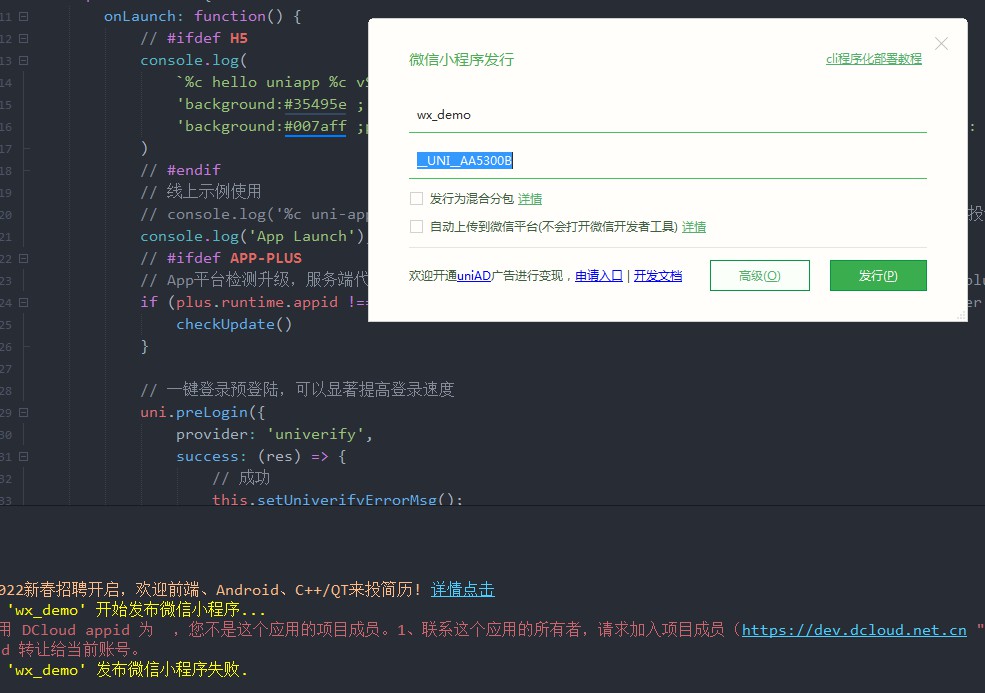
Task: Close the 微信小程序发行 dialog
Action: (941, 43)
